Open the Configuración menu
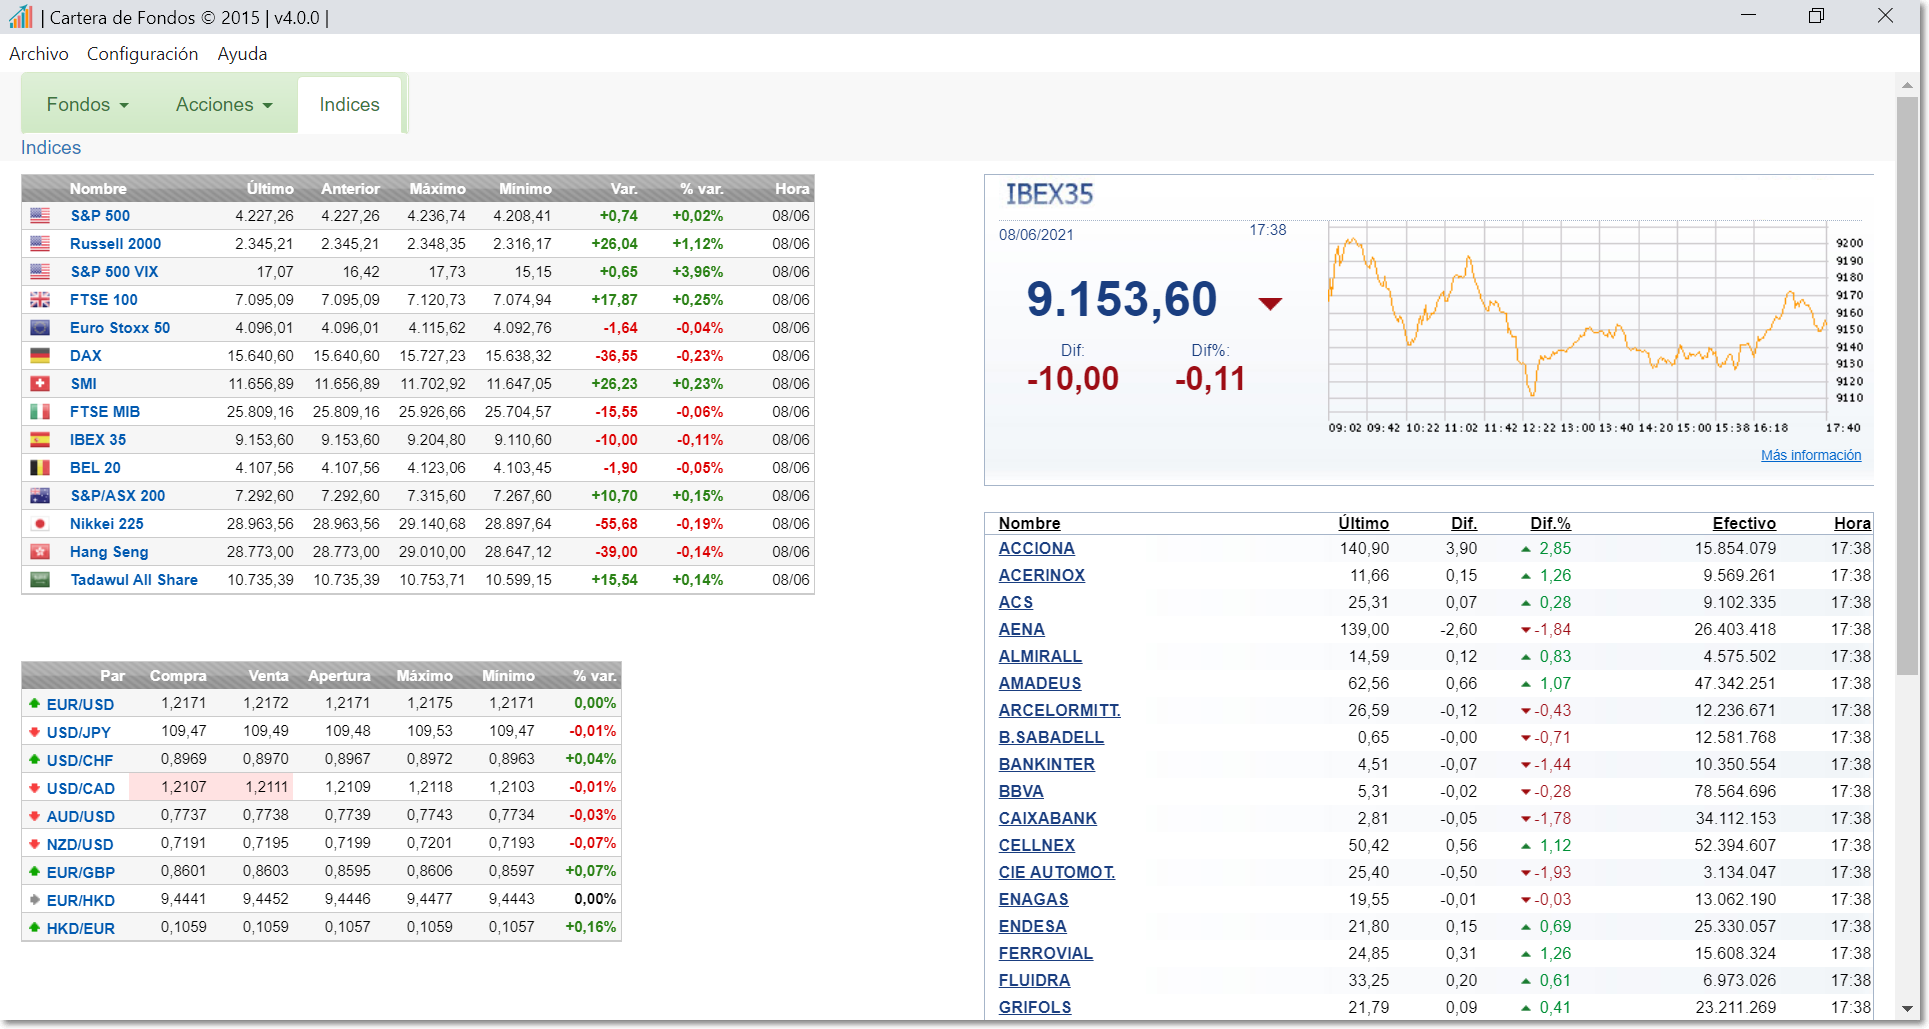The height and width of the screenshot is (1029, 1929). tap(143, 54)
